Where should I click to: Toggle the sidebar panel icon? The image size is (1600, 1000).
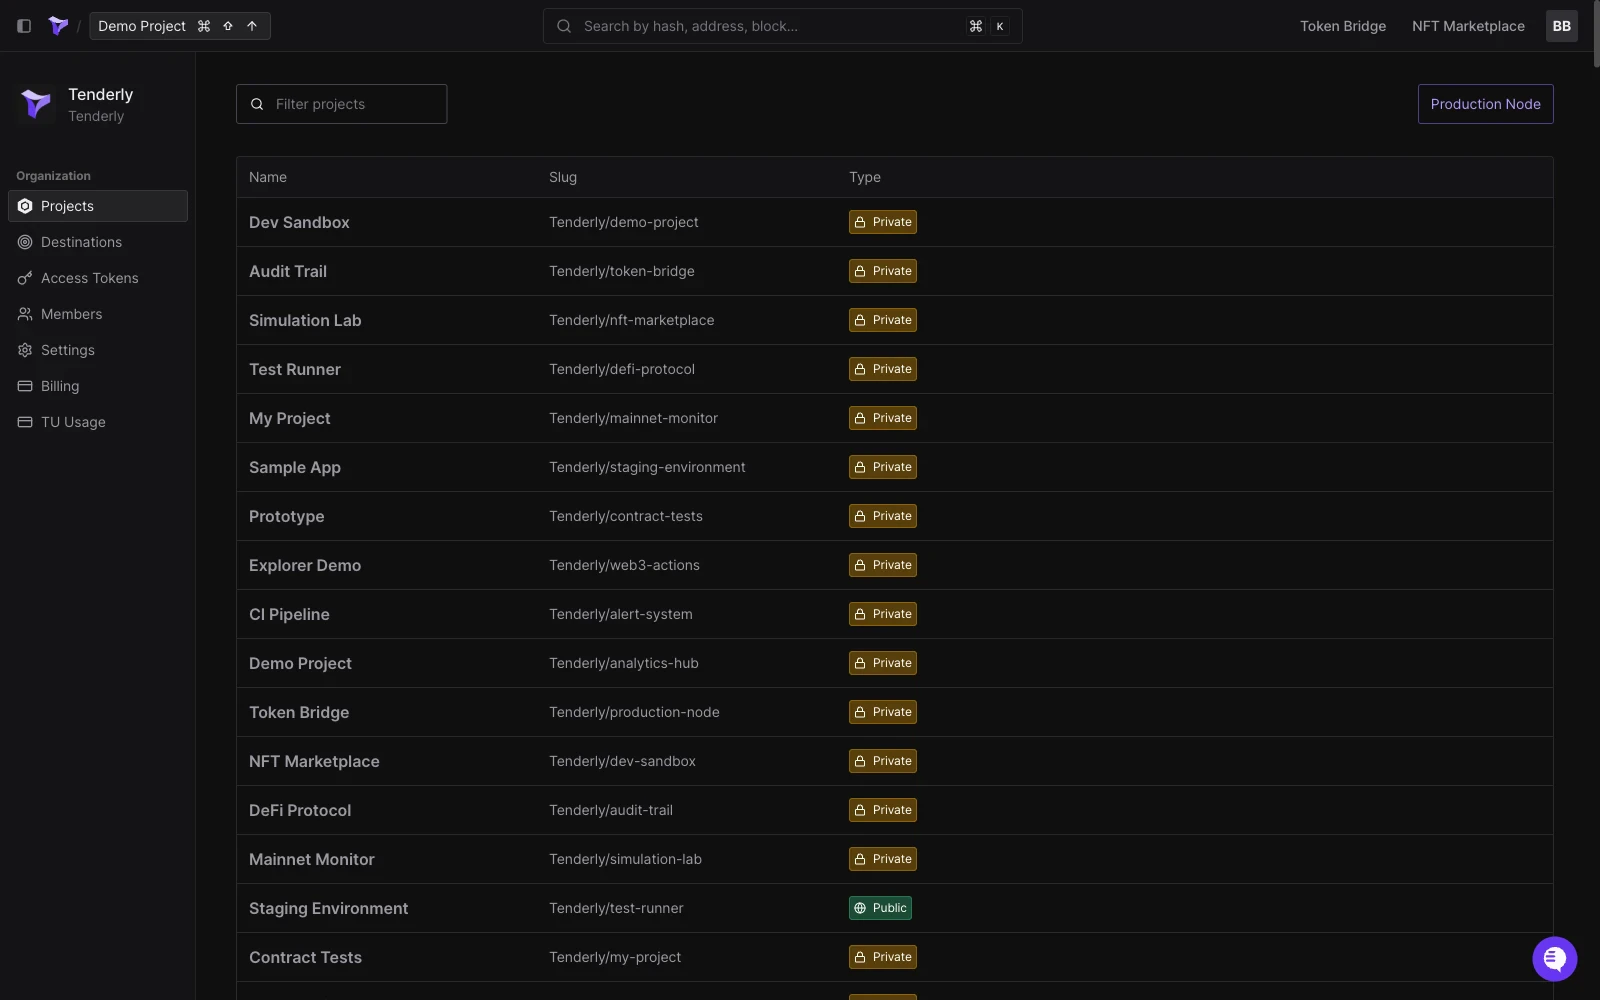coord(24,26)
